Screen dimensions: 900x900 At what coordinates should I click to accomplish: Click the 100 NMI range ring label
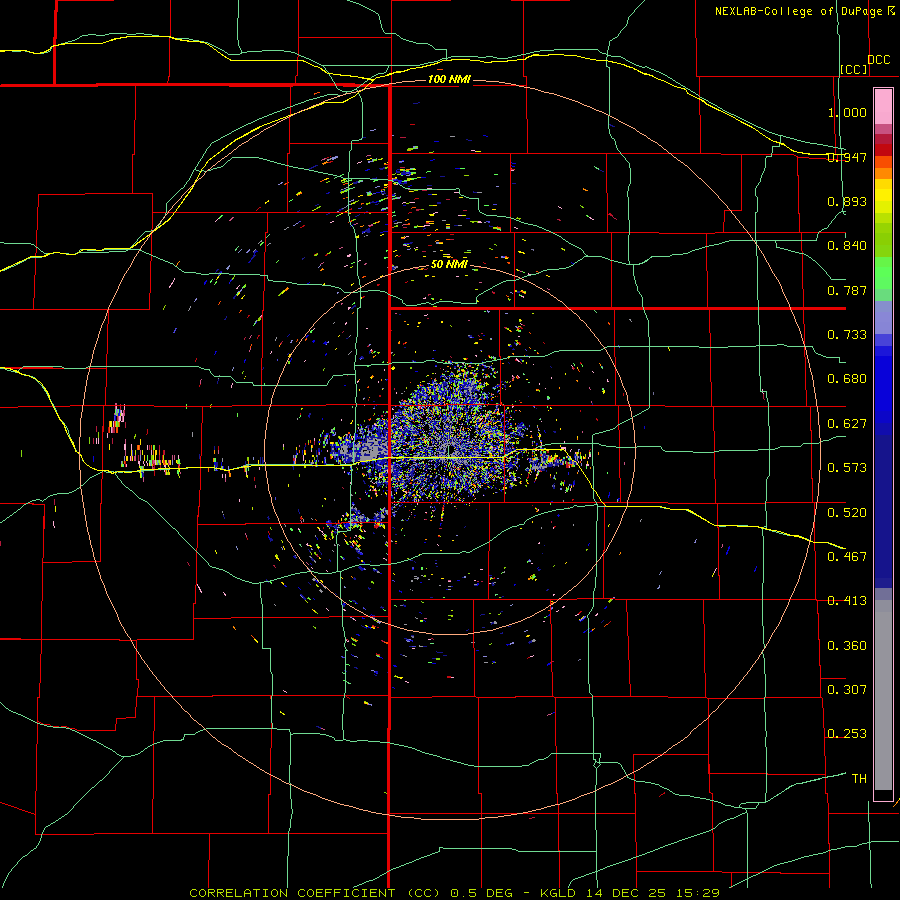pos(449,79)
